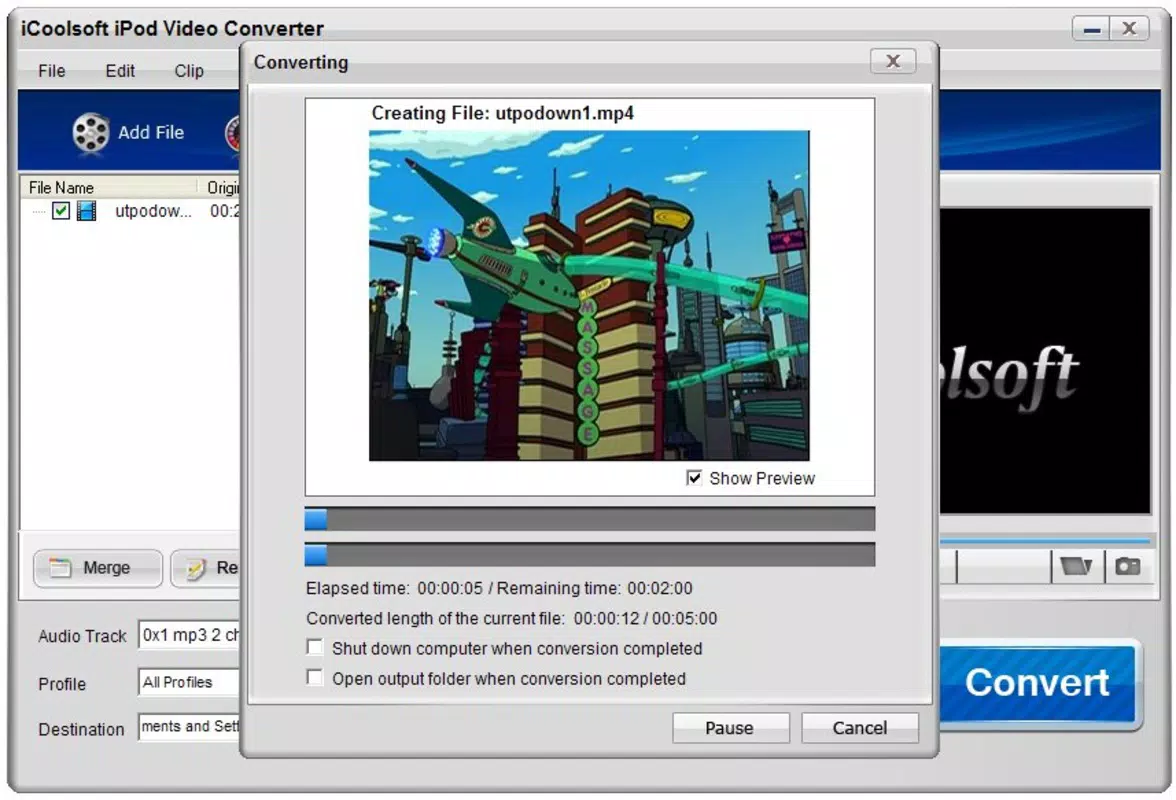Click the lower conversion progress bar
This screenshot has height=800, width=1176.
click(x=590, y=555)
